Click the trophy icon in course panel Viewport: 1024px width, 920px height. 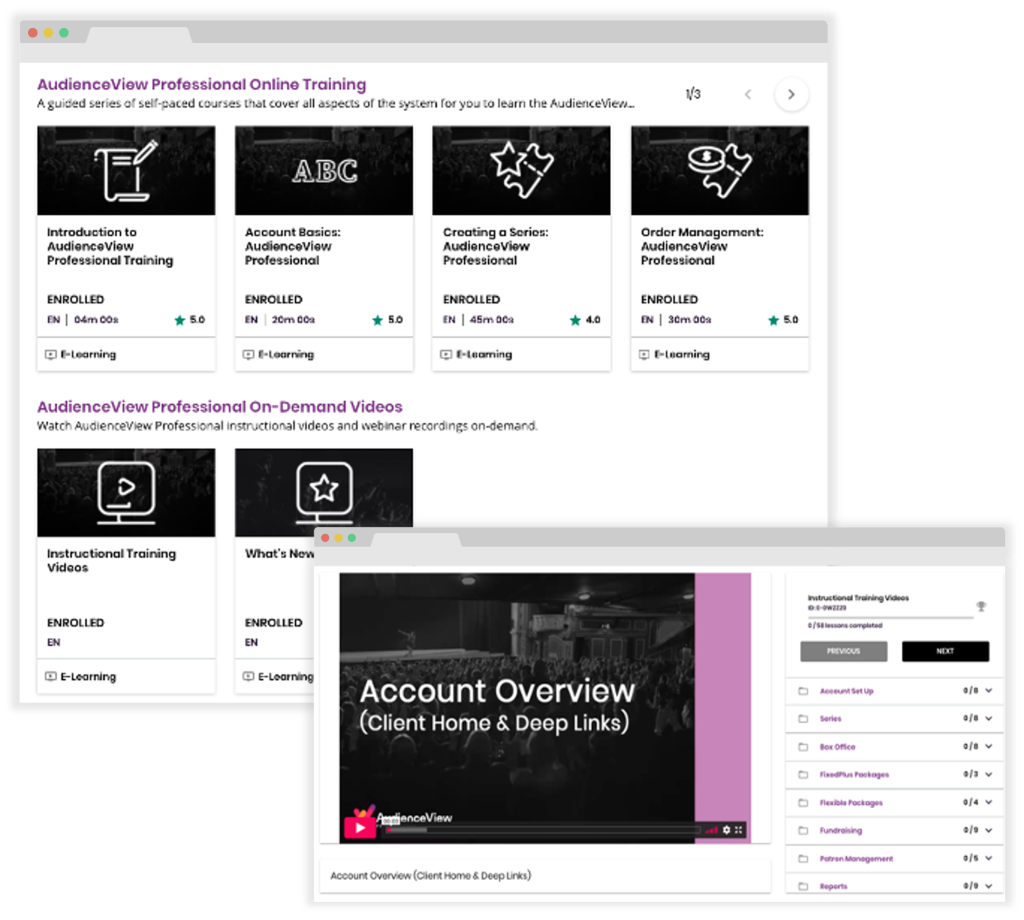[x=981, y=607]
